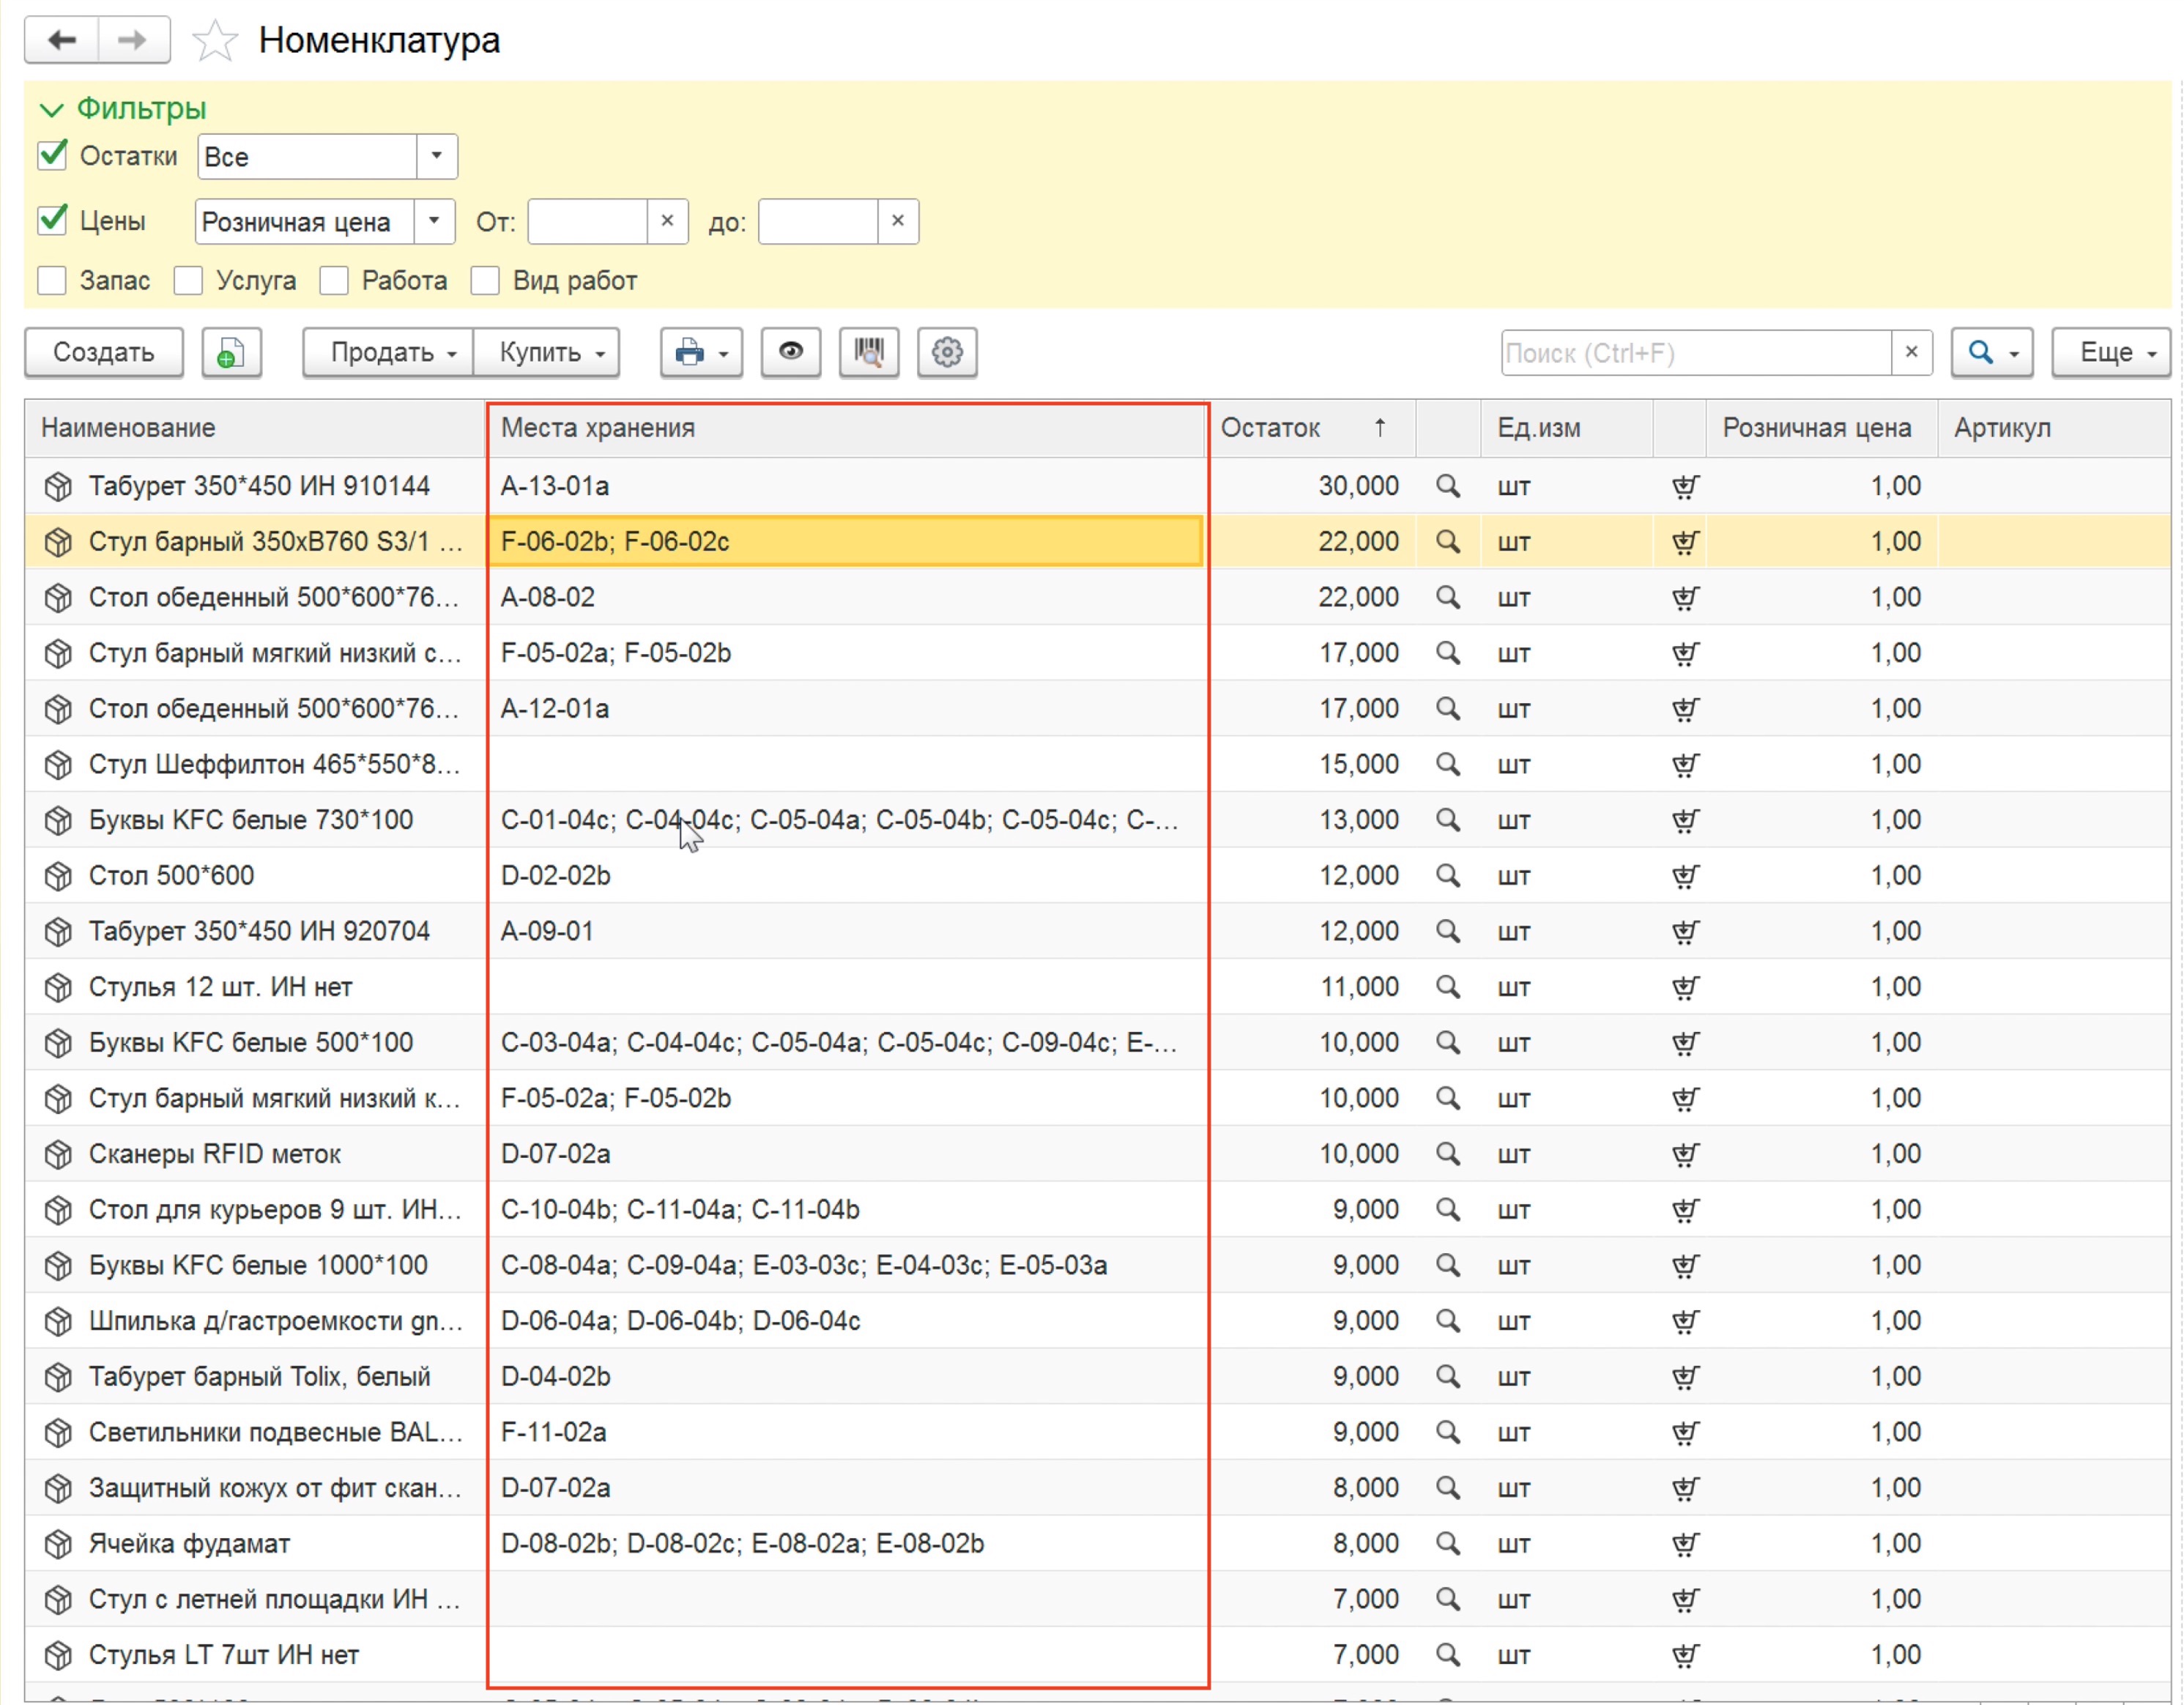Open the Остатки 'Все' dropdown
The width and height of the screenshot is (2184, 1705).
(436, 156)
